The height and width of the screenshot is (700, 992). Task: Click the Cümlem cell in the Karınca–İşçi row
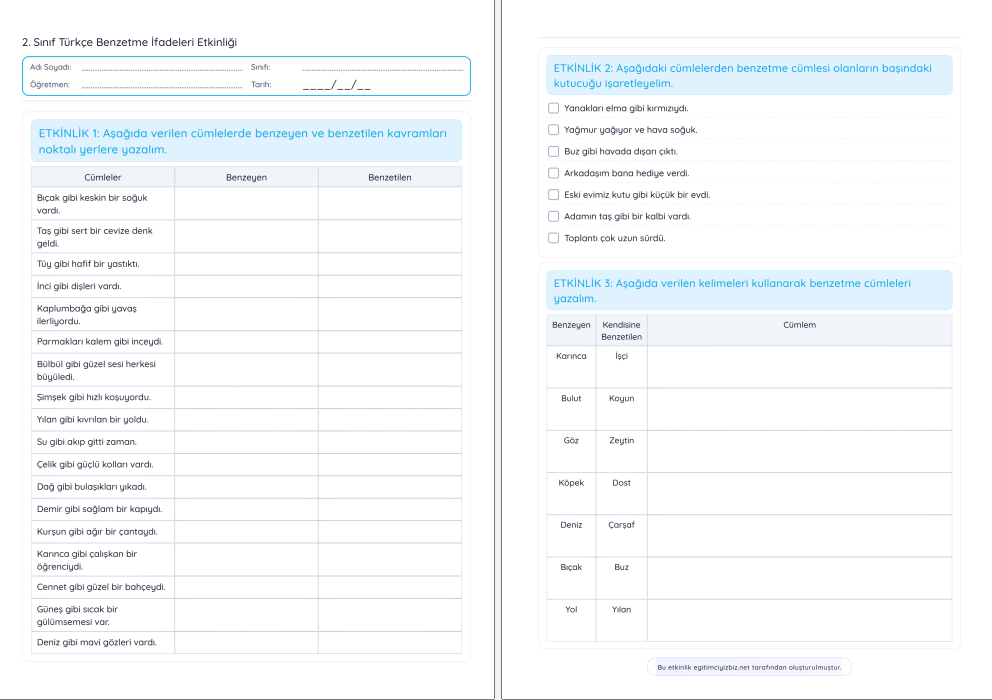click(799, 366)
